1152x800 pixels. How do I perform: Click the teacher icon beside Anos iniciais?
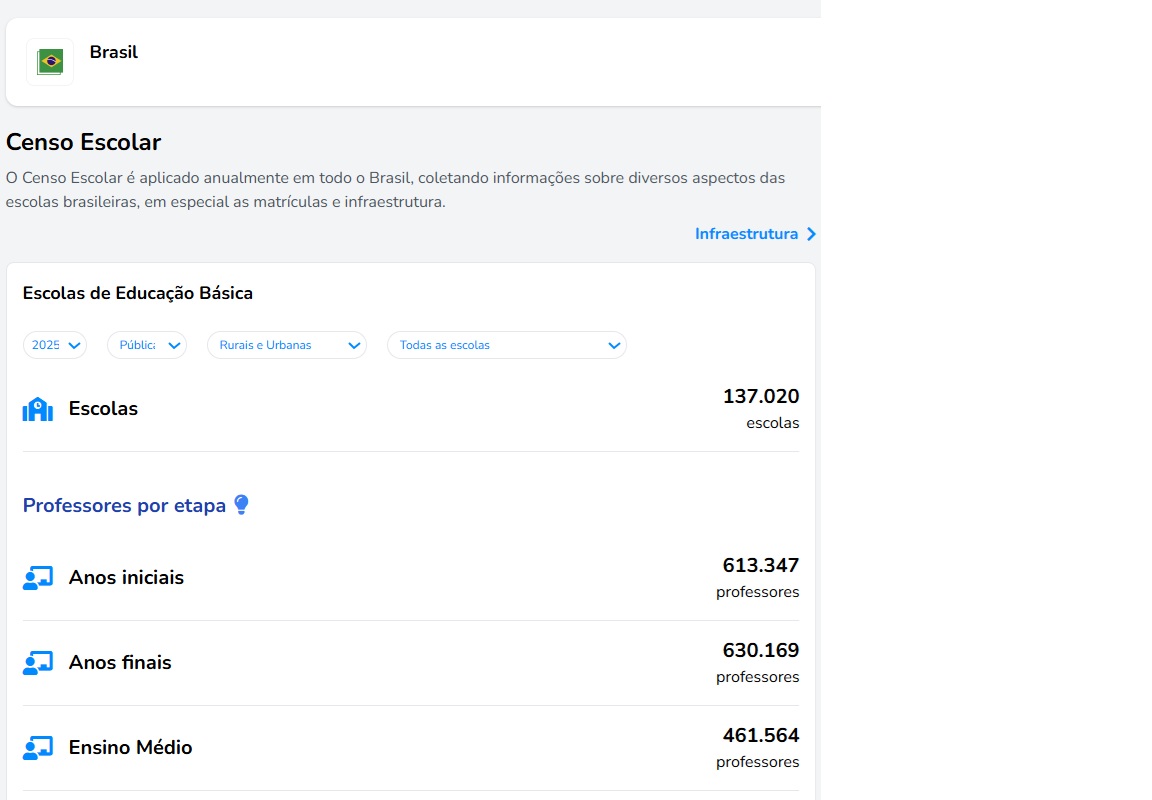[x=38, y=578]
